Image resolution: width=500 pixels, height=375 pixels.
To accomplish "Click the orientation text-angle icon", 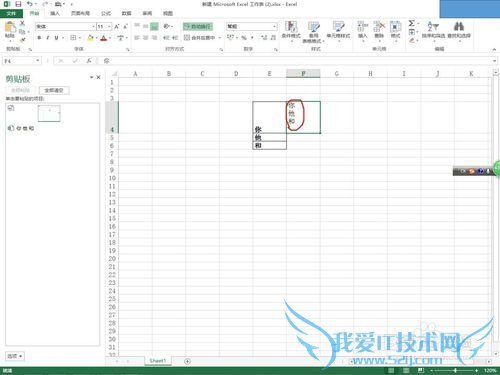I will (x=166, y=26).
